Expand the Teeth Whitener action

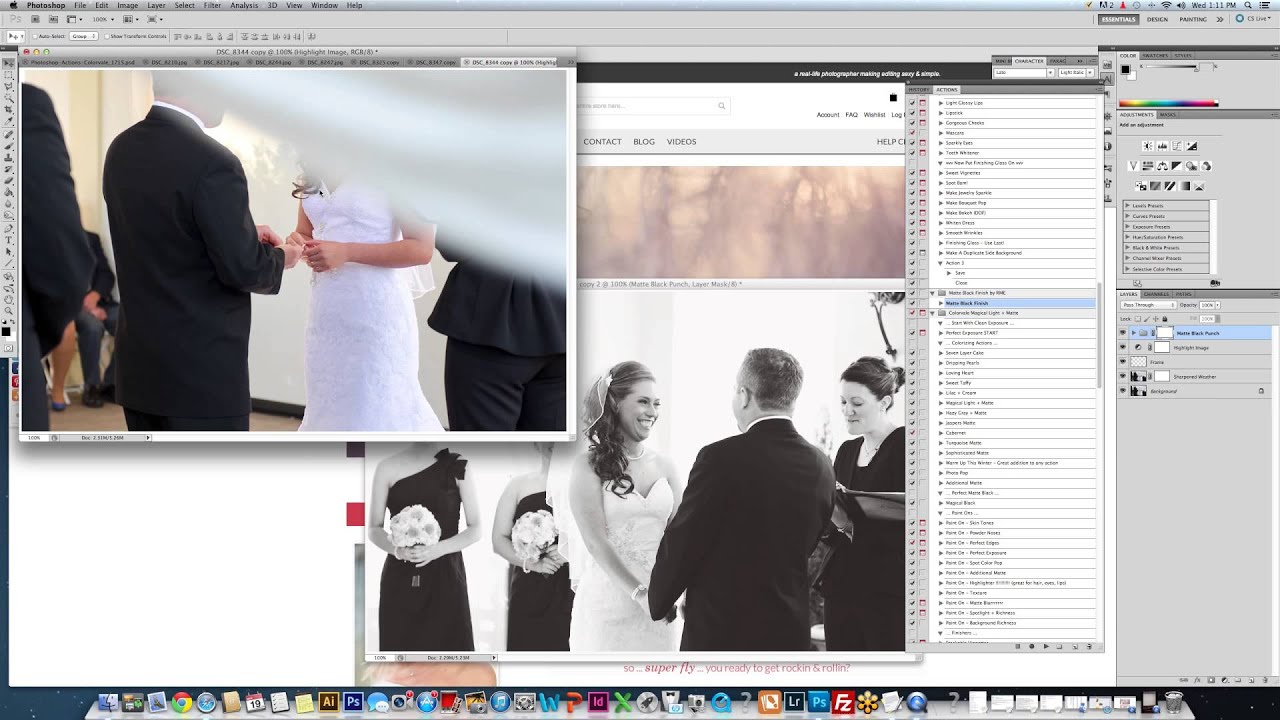(941, 153)
